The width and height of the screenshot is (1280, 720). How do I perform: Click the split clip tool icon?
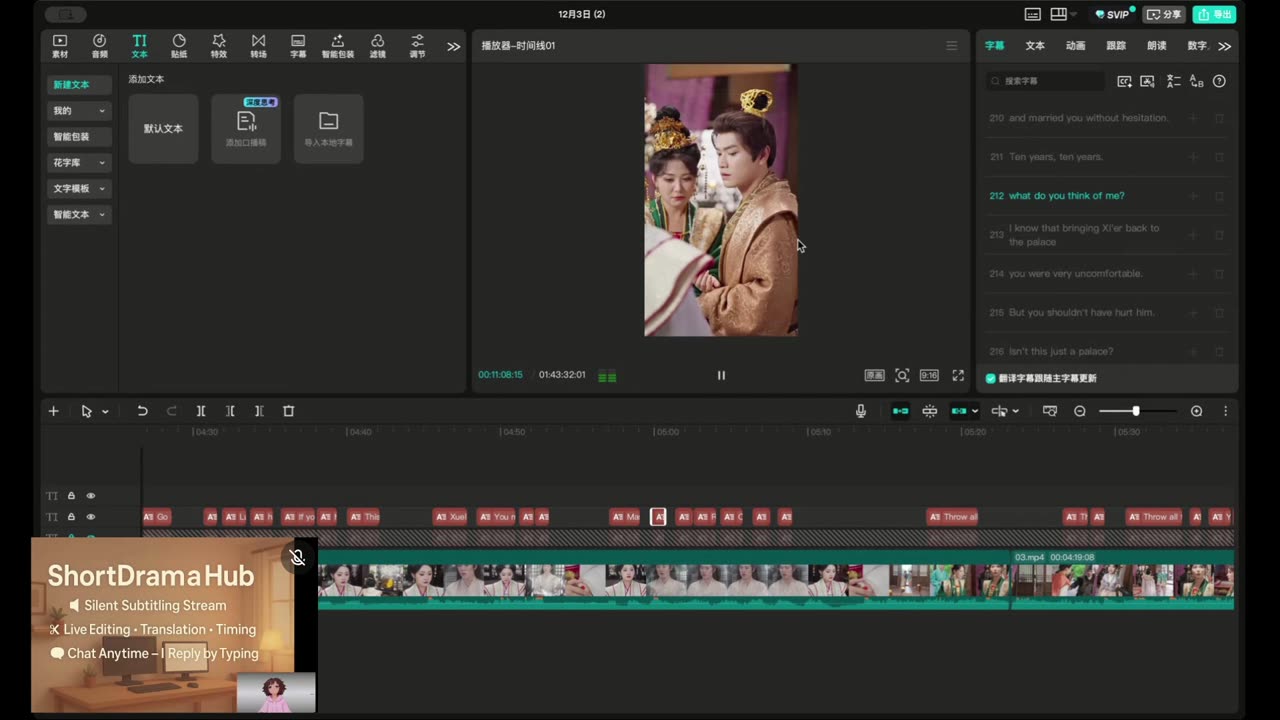coord(201,411)
